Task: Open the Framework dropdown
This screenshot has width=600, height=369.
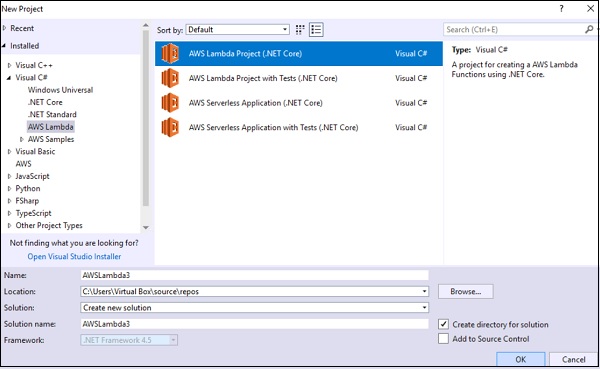Action: 129,340
